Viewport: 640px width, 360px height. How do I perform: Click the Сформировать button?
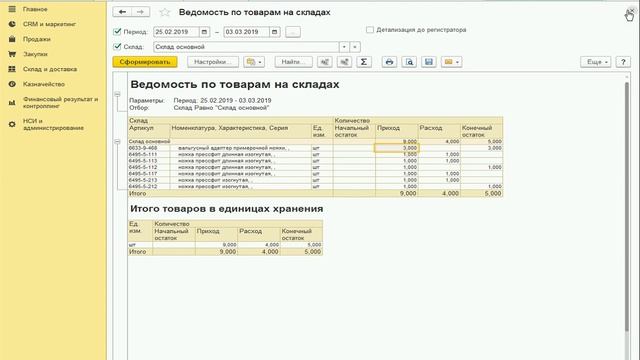[x=145, y=62]
